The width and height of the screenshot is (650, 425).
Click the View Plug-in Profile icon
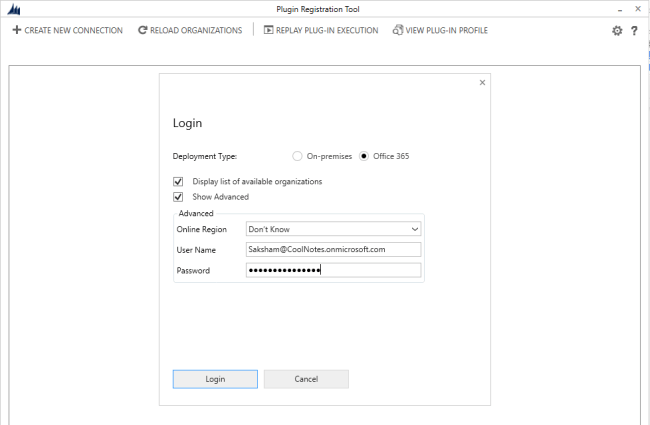click(x=398, y=30)
